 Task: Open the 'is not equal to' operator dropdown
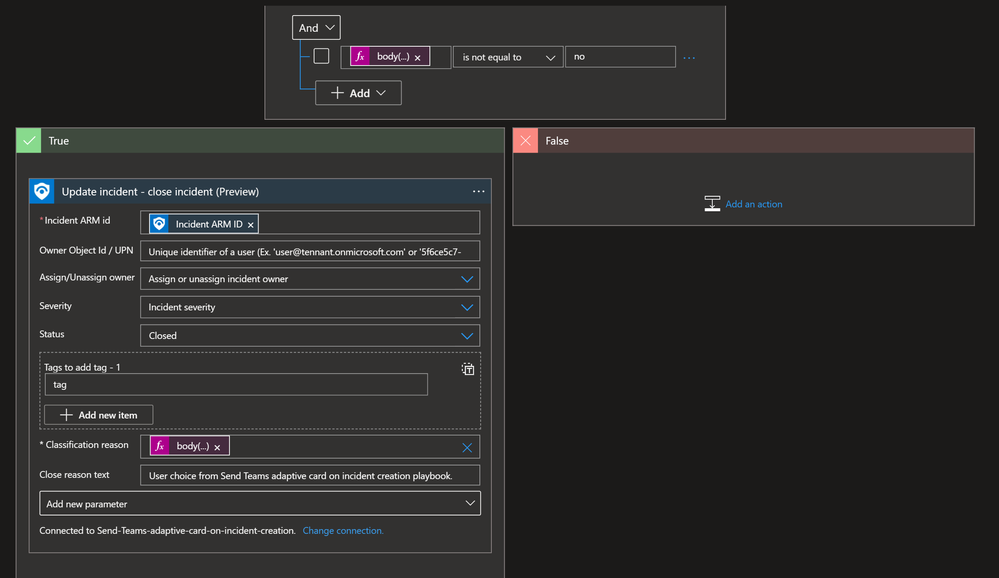(x=508, y=57)
